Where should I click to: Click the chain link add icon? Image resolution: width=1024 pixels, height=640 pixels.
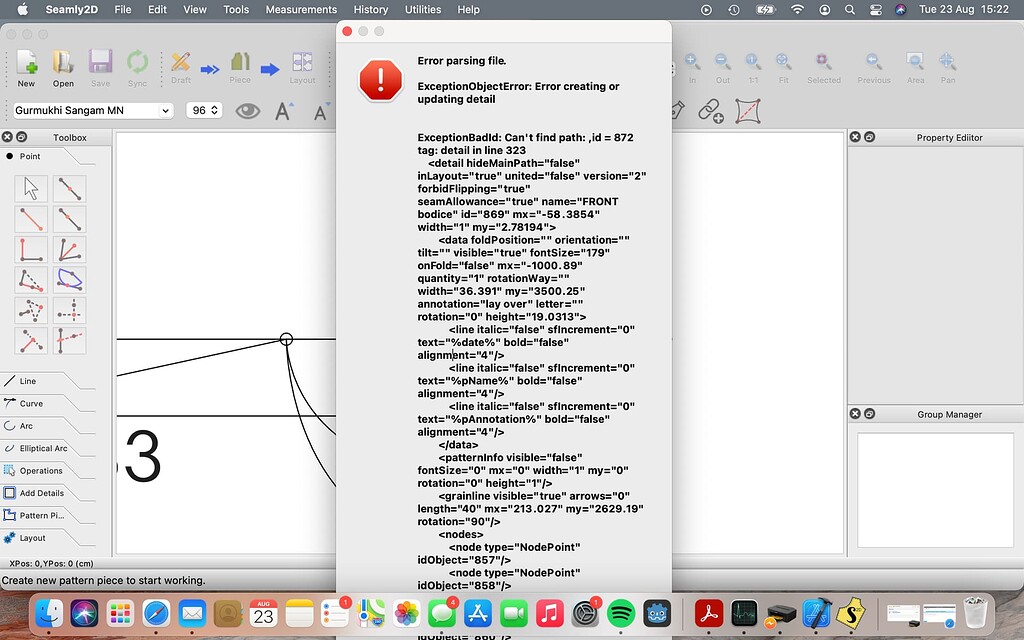tap(709, 110)
